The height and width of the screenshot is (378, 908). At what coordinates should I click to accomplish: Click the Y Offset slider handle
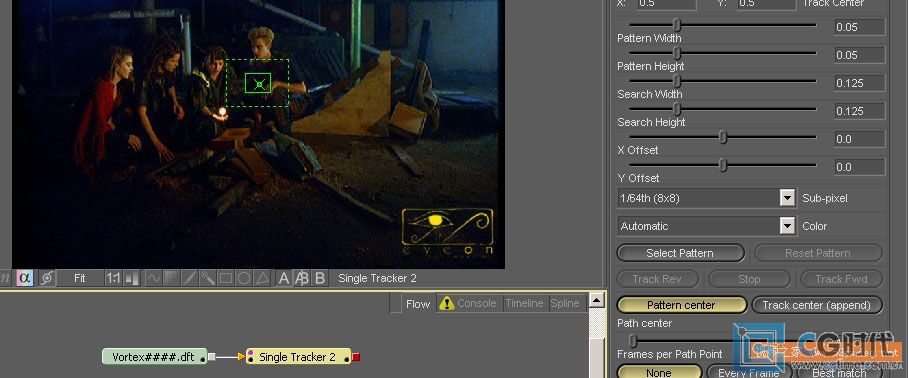(x=723, y=165)
